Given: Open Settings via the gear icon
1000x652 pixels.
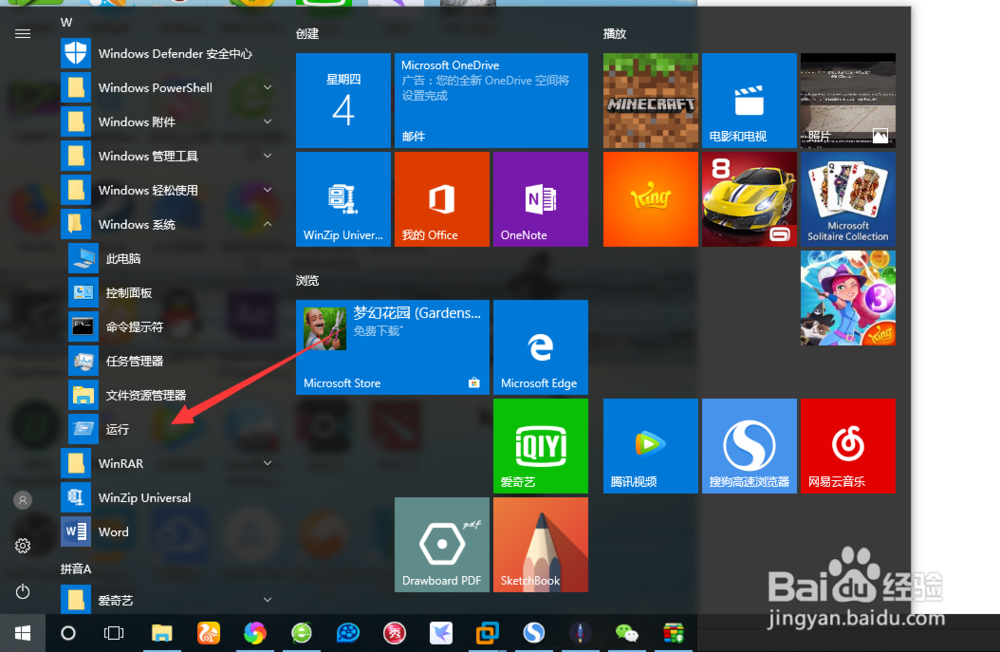Looking at the screenshot, I should tap(23, 546).
